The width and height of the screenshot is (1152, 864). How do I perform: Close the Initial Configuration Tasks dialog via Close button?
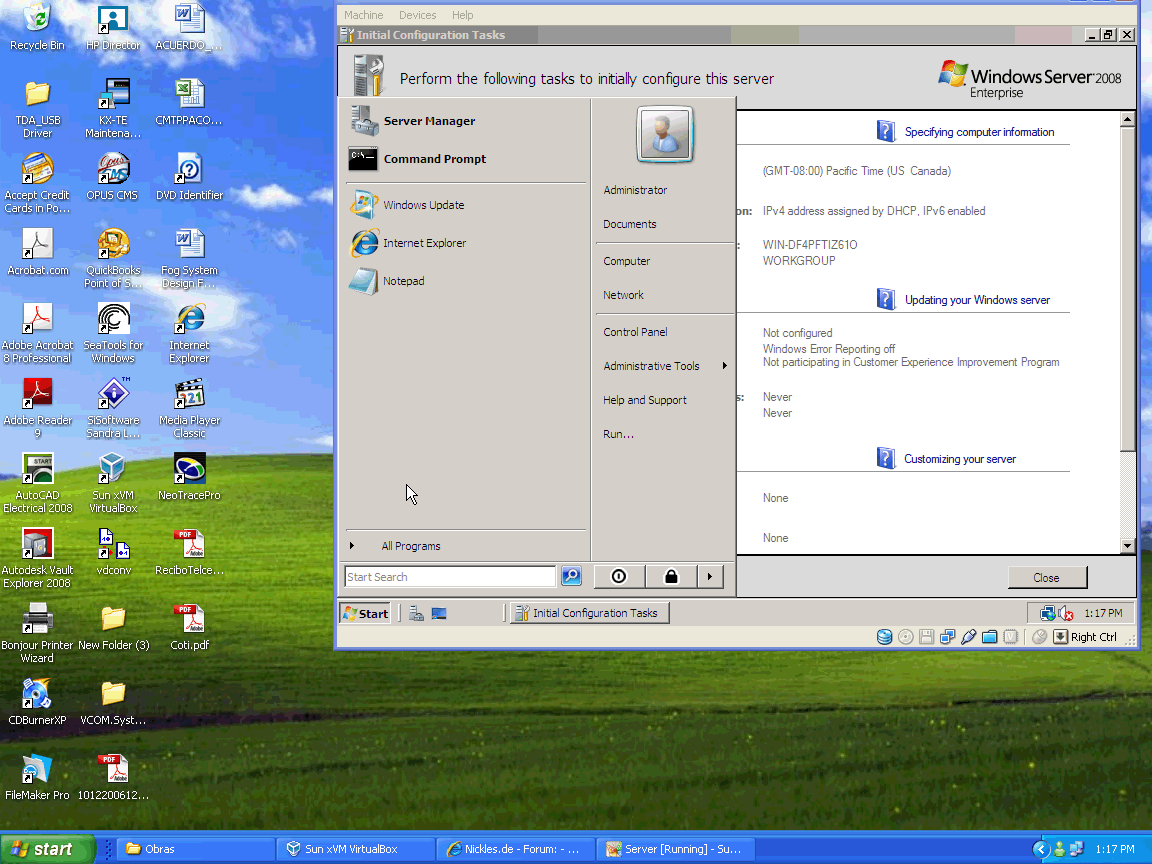click(1047, 577)
